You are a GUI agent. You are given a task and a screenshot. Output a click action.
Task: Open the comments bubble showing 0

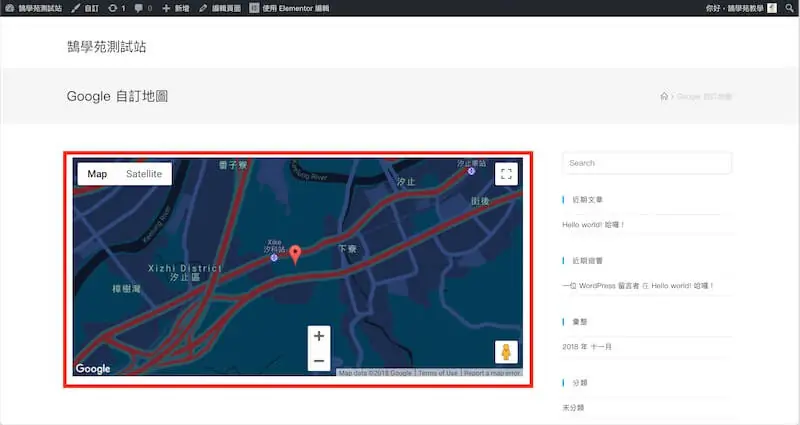[x=143, y=8]
